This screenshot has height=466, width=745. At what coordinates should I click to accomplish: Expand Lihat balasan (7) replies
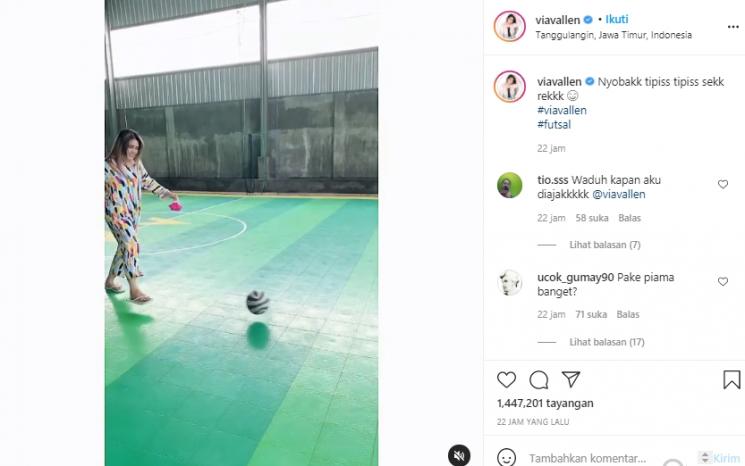click(604, 245)
